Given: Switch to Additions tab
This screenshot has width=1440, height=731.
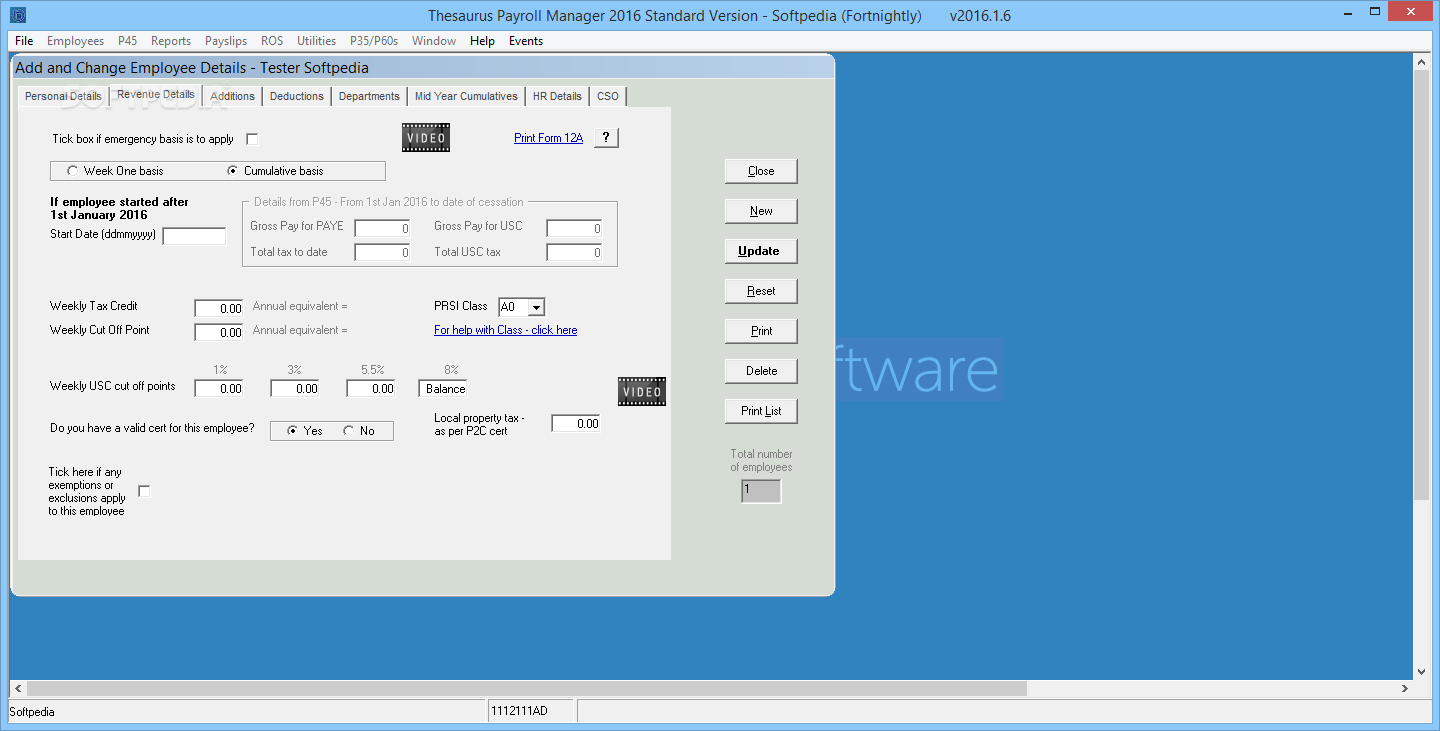Looking at the screenshot, I should [x=233, y=96].
